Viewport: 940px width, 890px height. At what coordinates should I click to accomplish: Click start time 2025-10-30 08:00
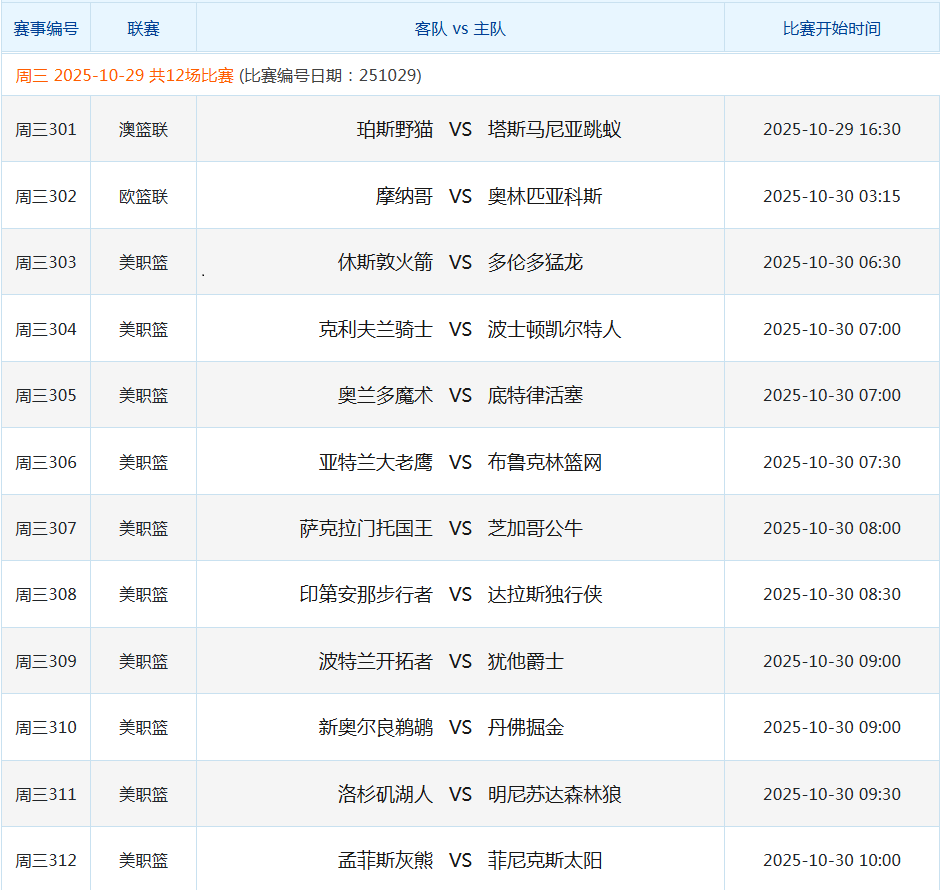831,528
